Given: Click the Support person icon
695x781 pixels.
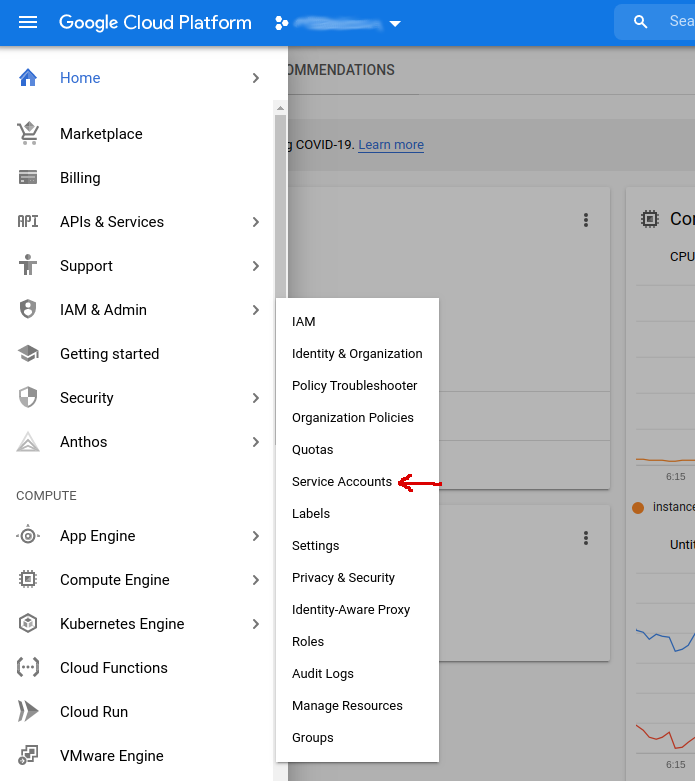Looking at the screenshot, I should [28, 265].
